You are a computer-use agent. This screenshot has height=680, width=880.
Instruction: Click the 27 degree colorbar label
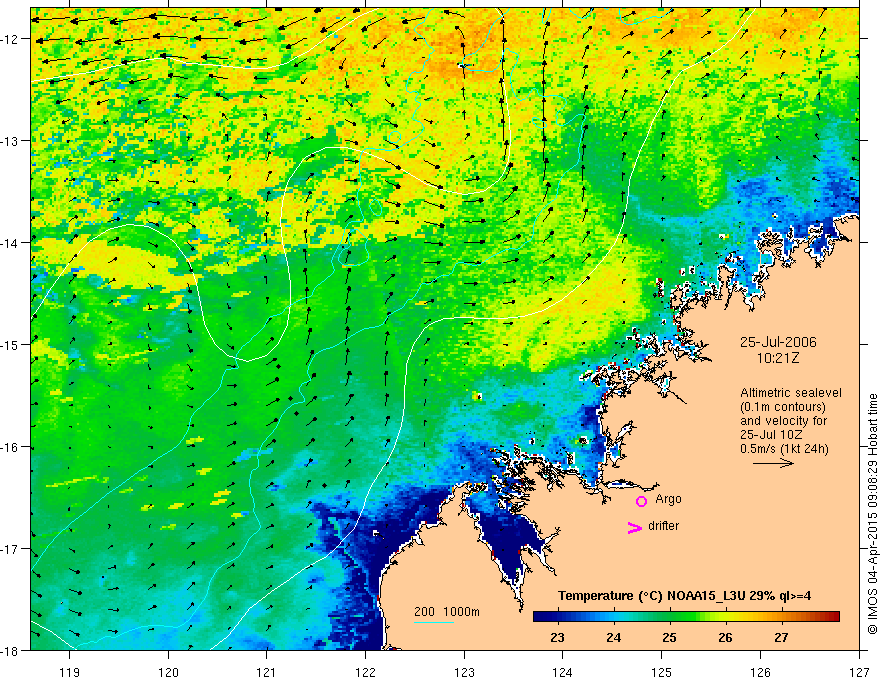781,638
